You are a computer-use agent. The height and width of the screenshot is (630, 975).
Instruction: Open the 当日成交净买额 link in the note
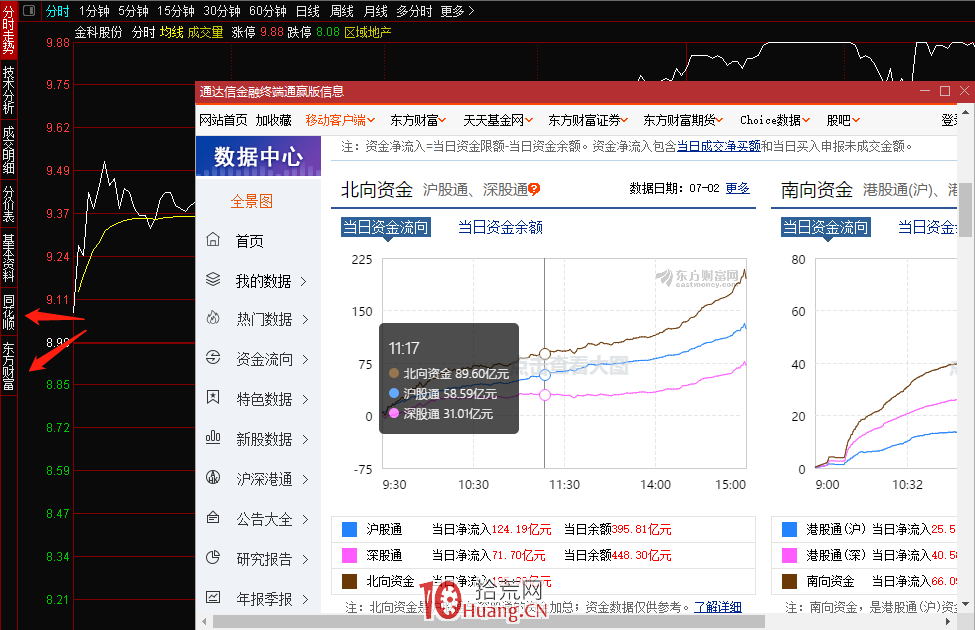click(x=719, y=146)
